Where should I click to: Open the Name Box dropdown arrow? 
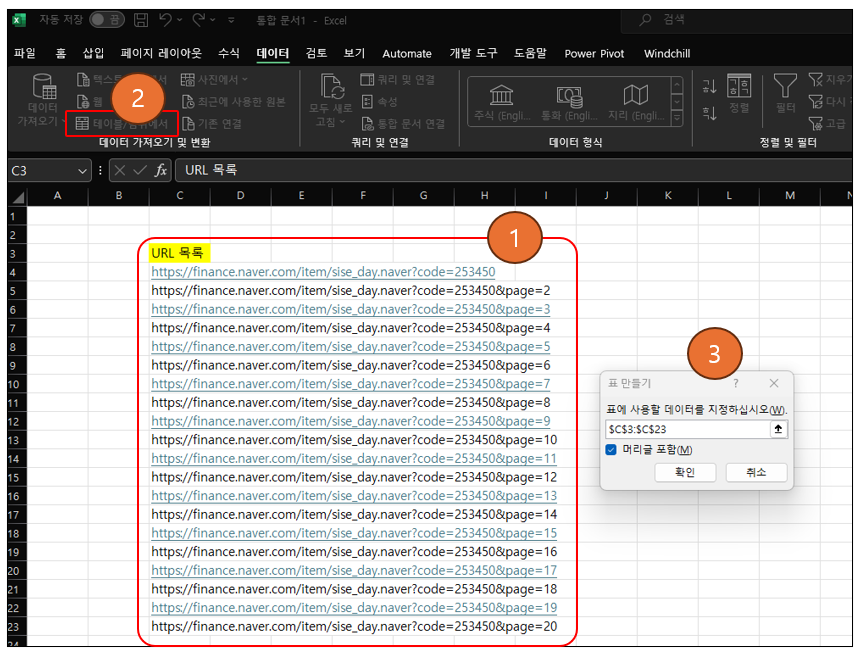pyautogui.click(x=83, y=171)
